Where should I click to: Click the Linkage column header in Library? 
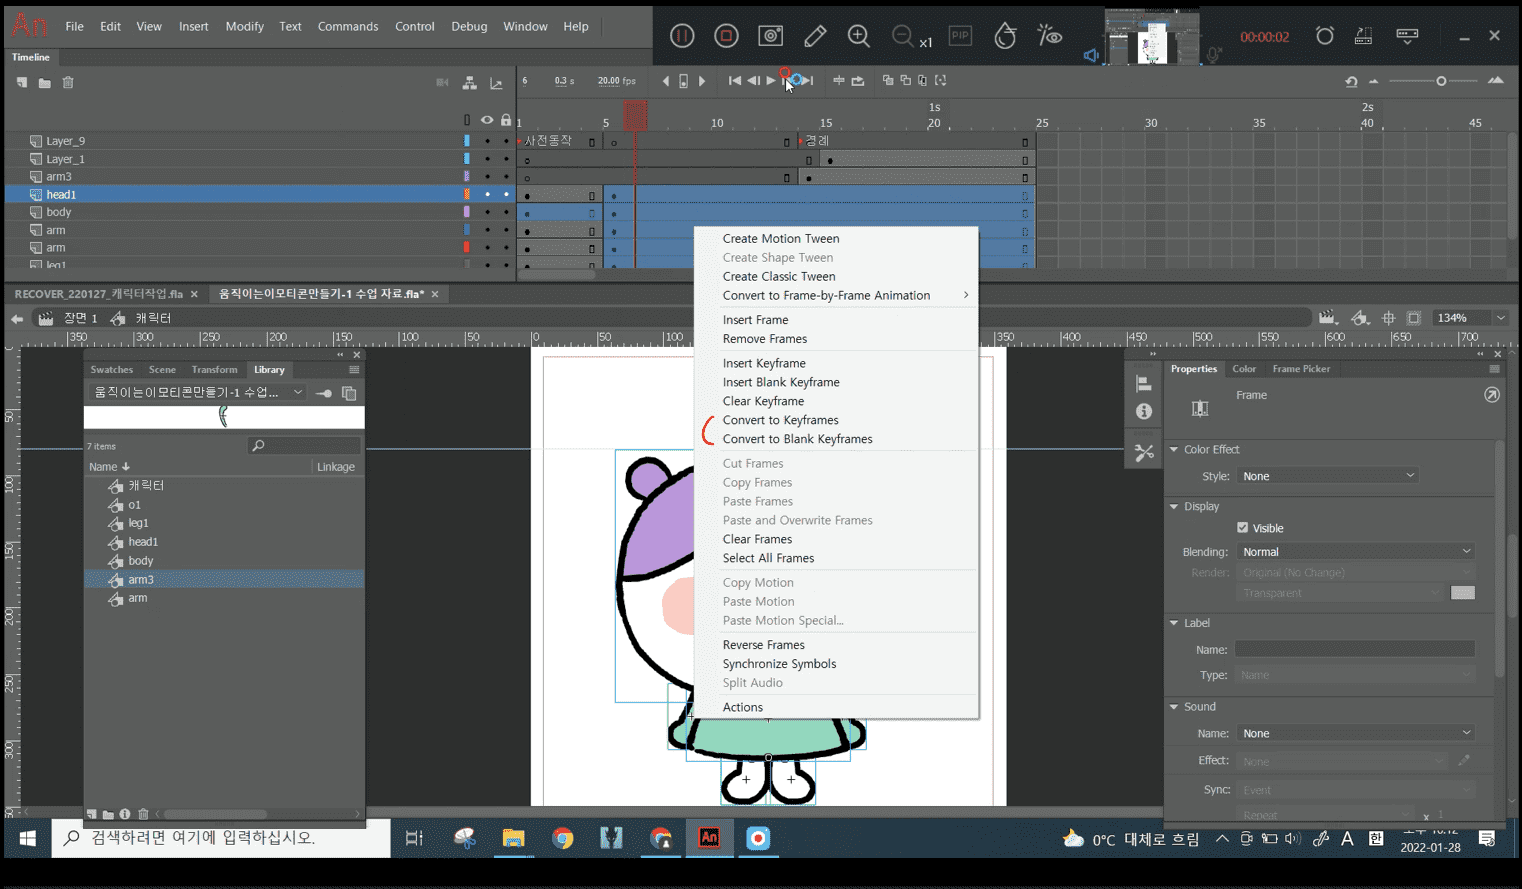pyautogui.click(x=335, y=467)
